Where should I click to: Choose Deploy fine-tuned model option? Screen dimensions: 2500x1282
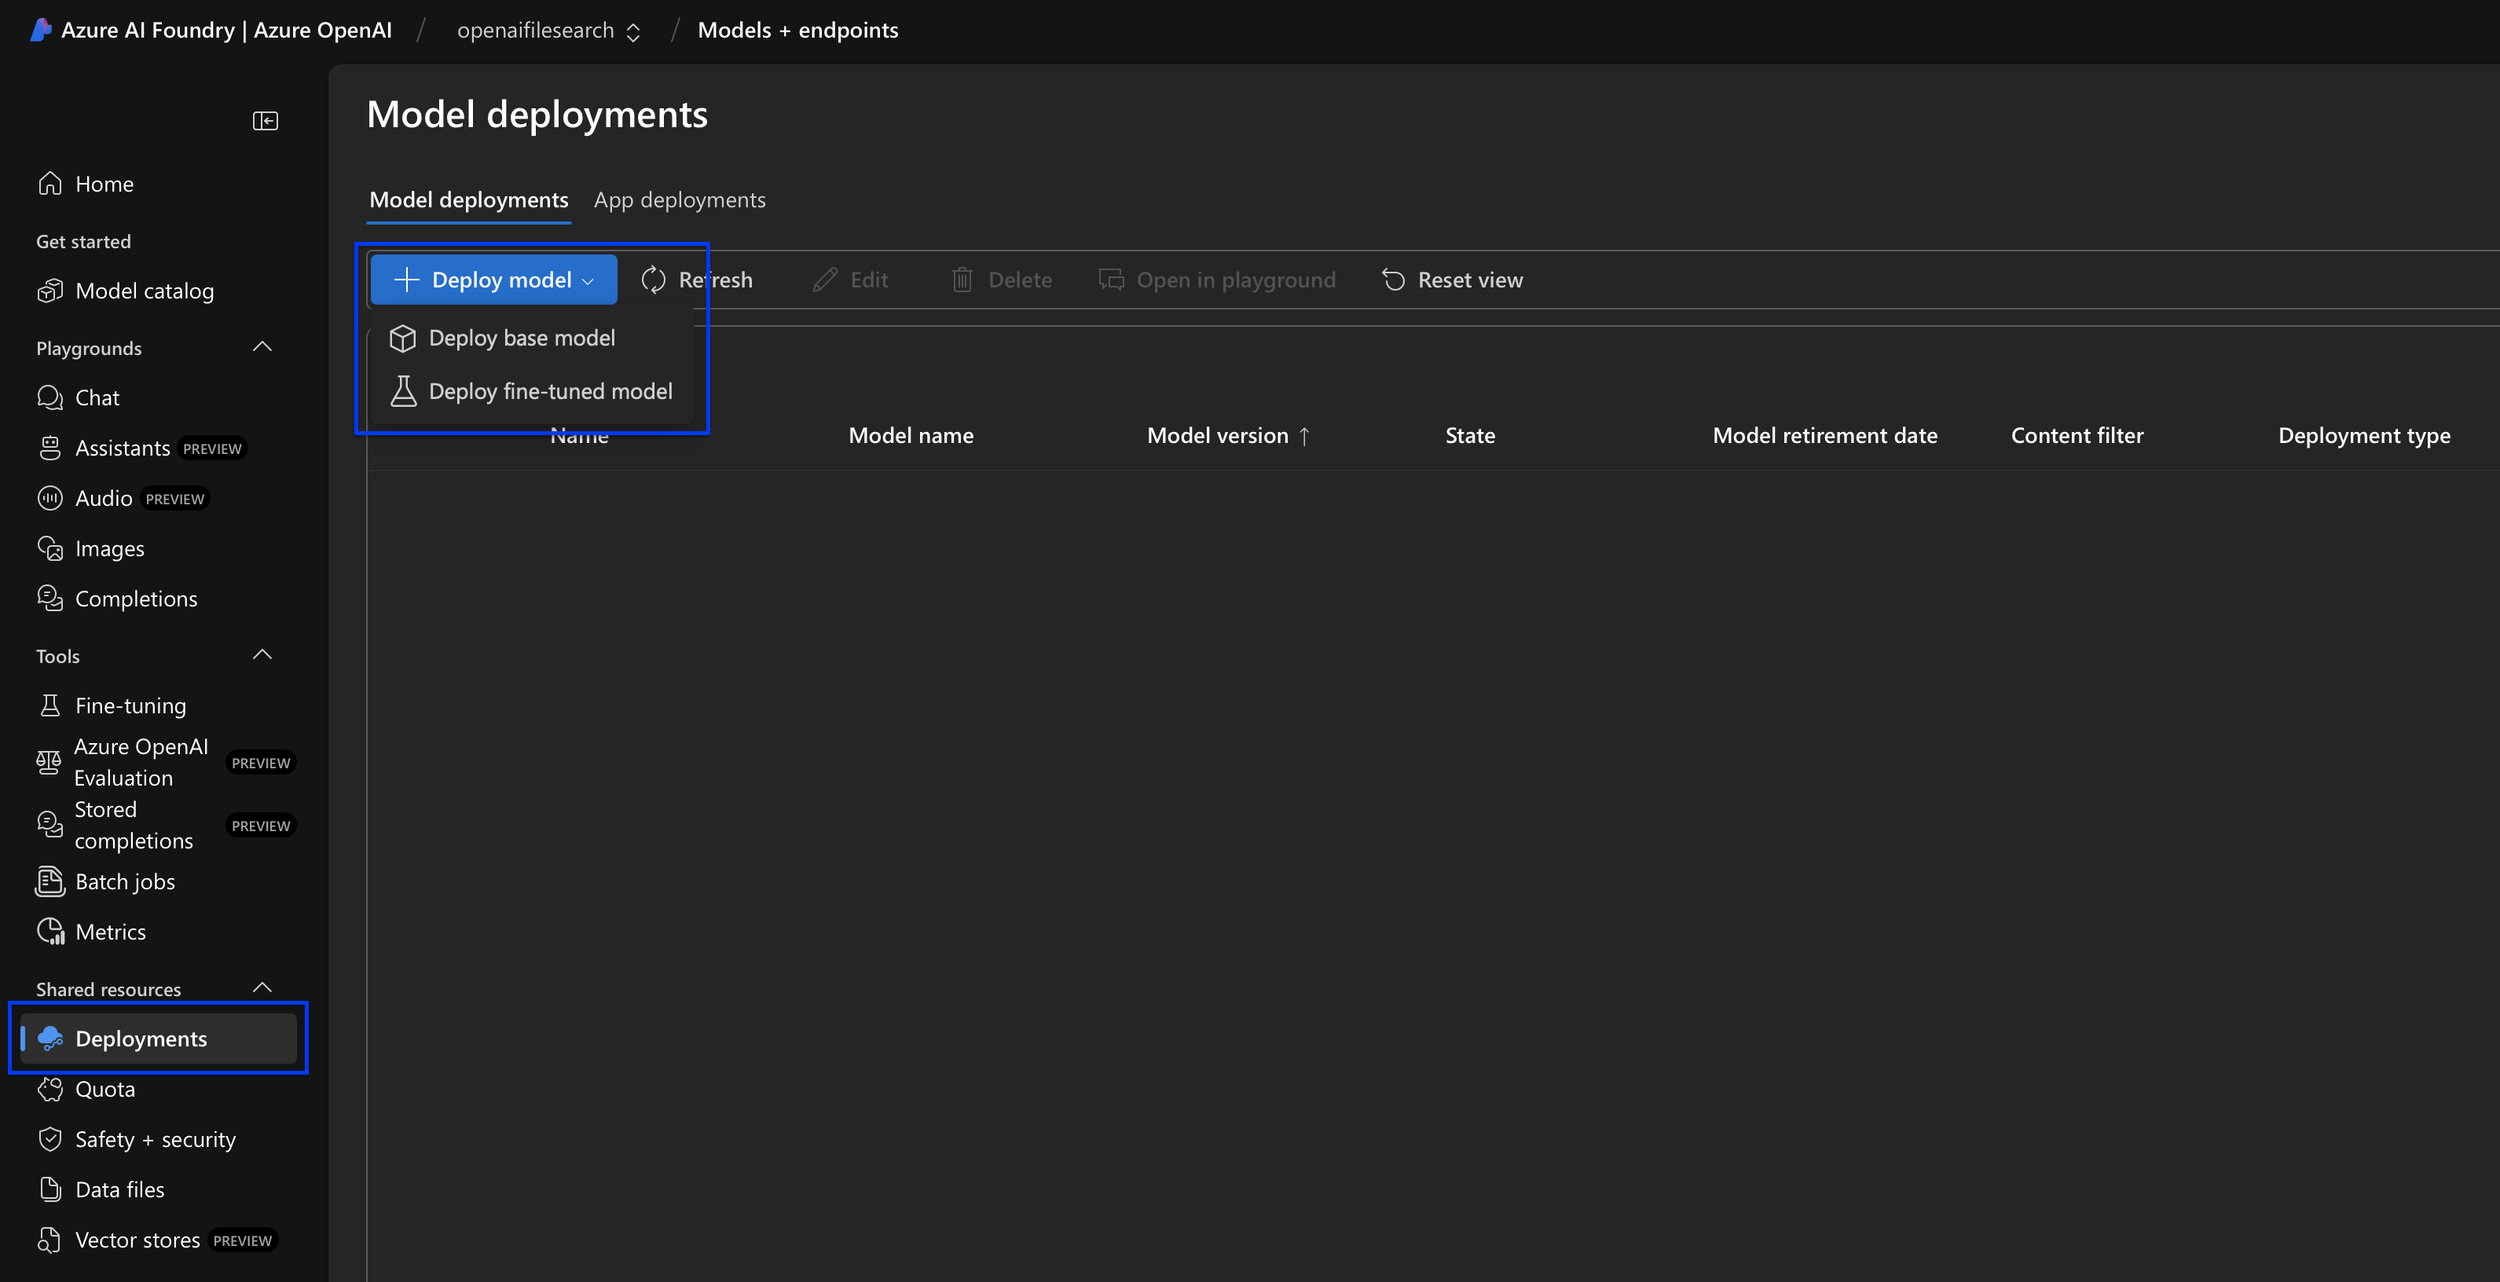549,391
